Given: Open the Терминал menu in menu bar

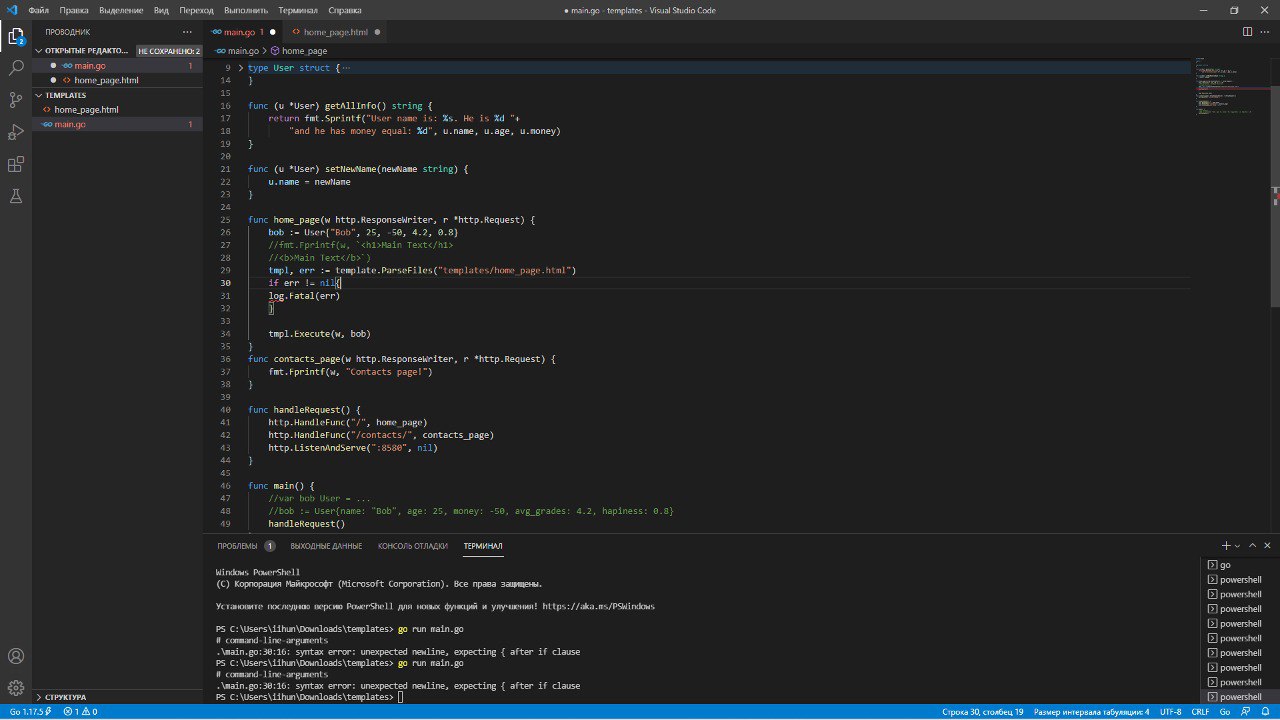Looking at the screenshot, I should (297, 10).
